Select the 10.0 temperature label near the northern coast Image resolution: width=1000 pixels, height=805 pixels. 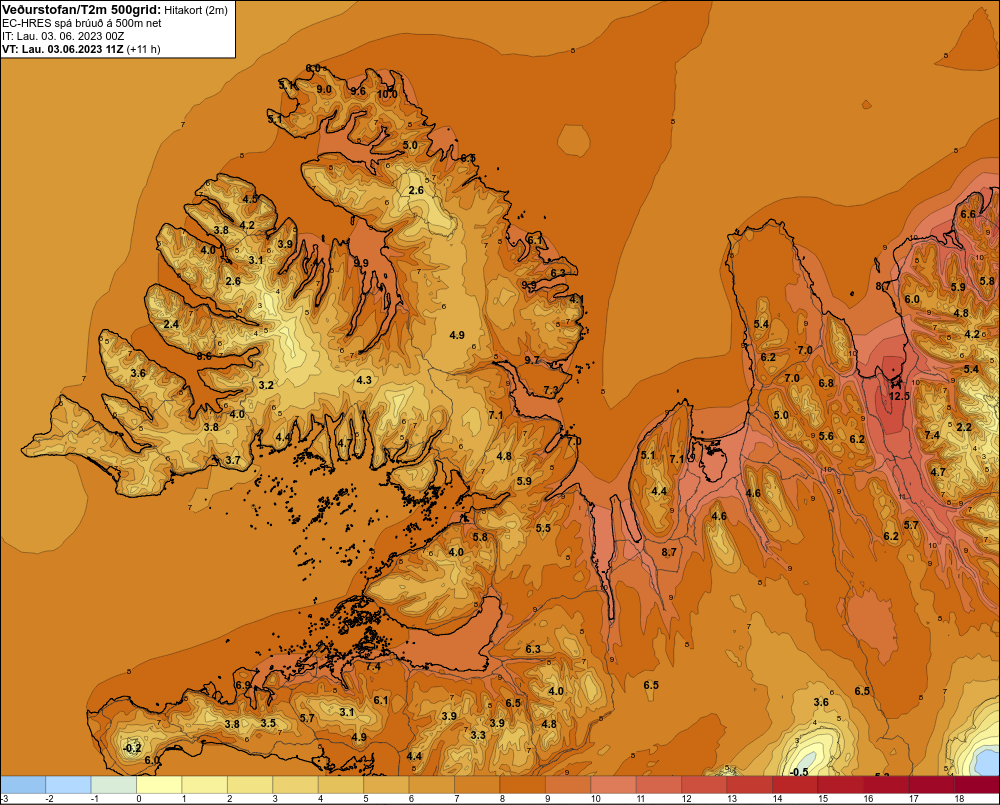387,94
